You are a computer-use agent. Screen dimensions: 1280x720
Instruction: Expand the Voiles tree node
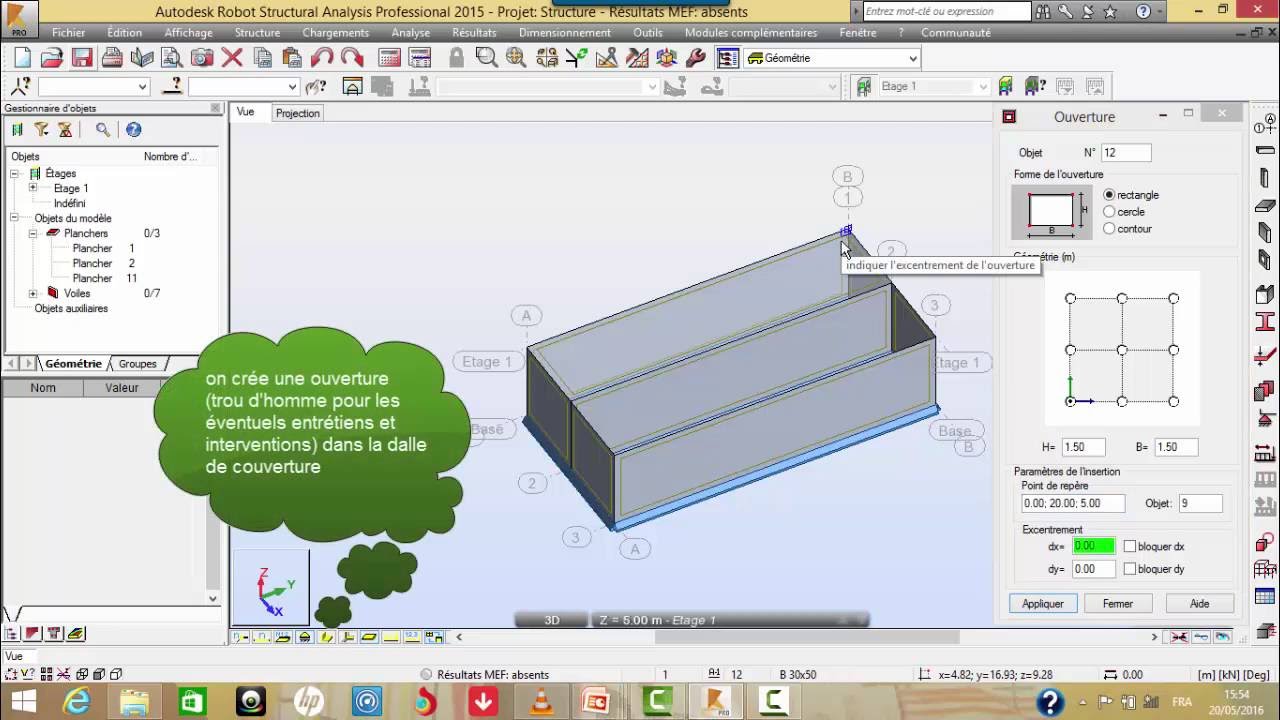tap(33, 293)
